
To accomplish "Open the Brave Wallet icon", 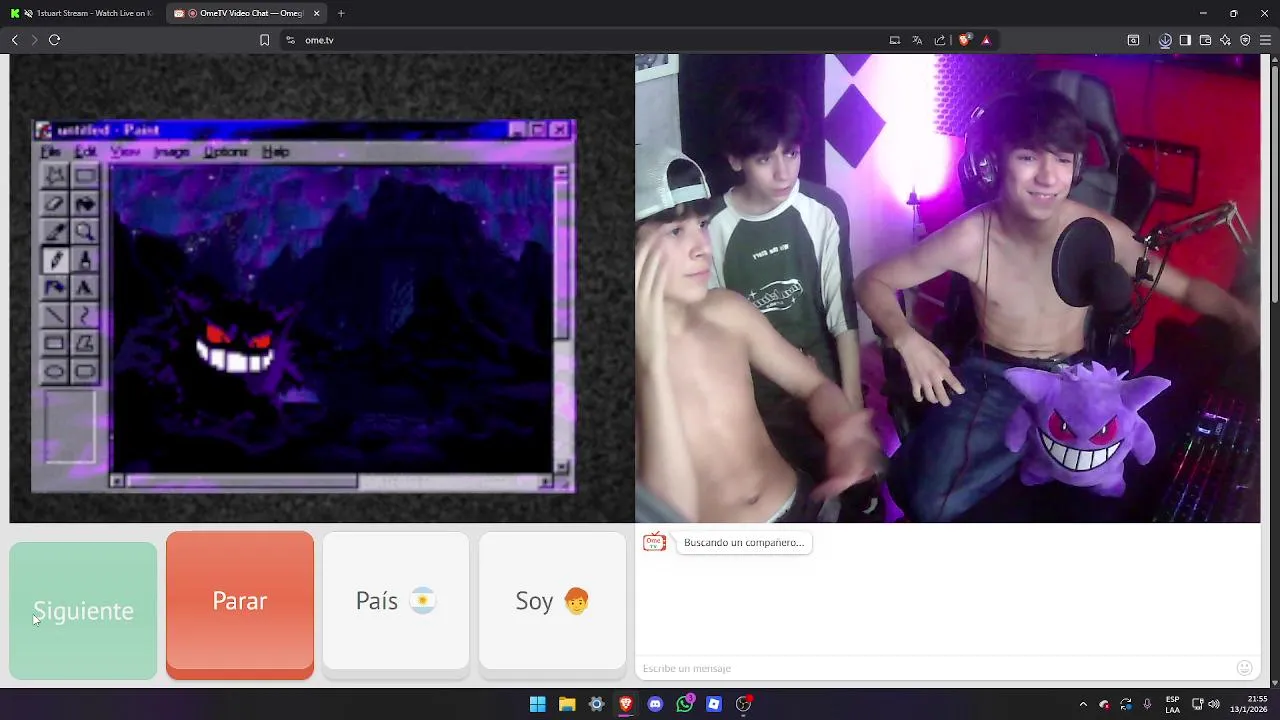I will (x=1205, y=40).
